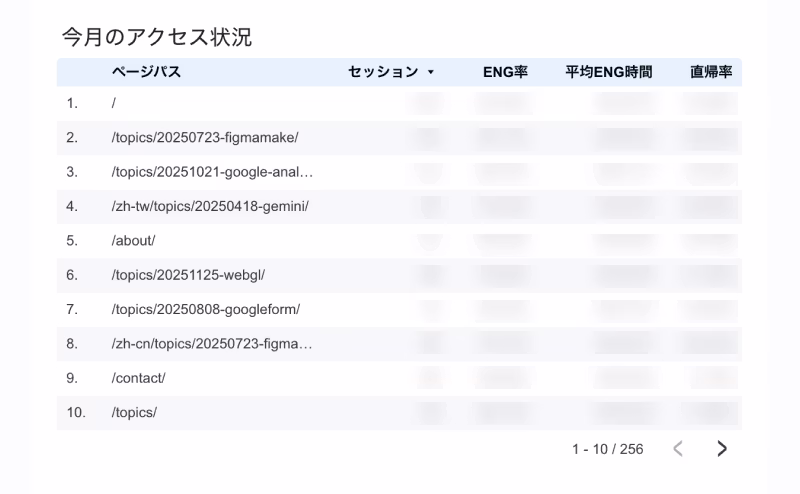The height and width of the screenshot is (494, 800).
Task: Click the /contact/ page path
Action: (x=138, y=378)
